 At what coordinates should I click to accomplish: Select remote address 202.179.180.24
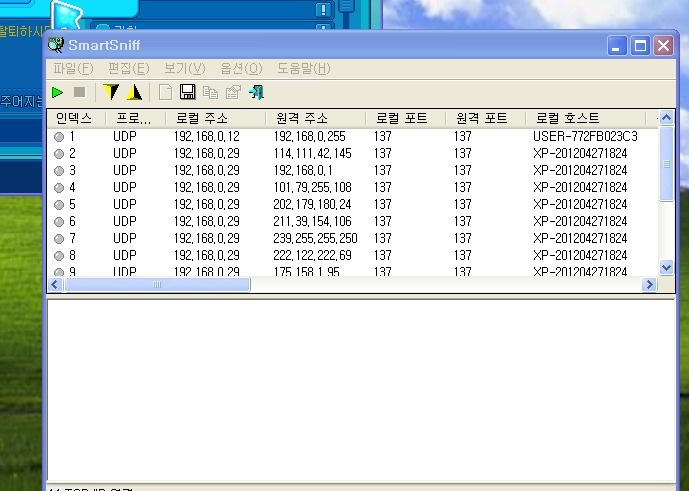pos(312,205)
